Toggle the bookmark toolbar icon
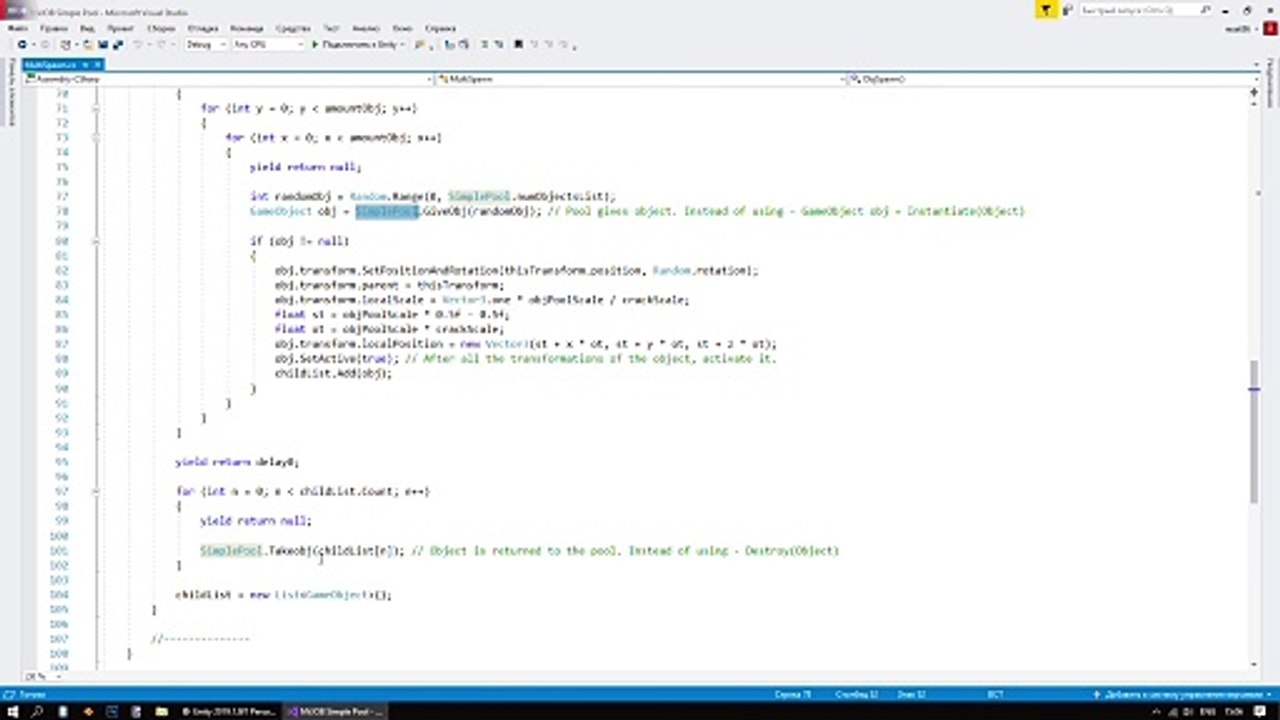This screenshot has width=1280, height=720. coord(518,45)
